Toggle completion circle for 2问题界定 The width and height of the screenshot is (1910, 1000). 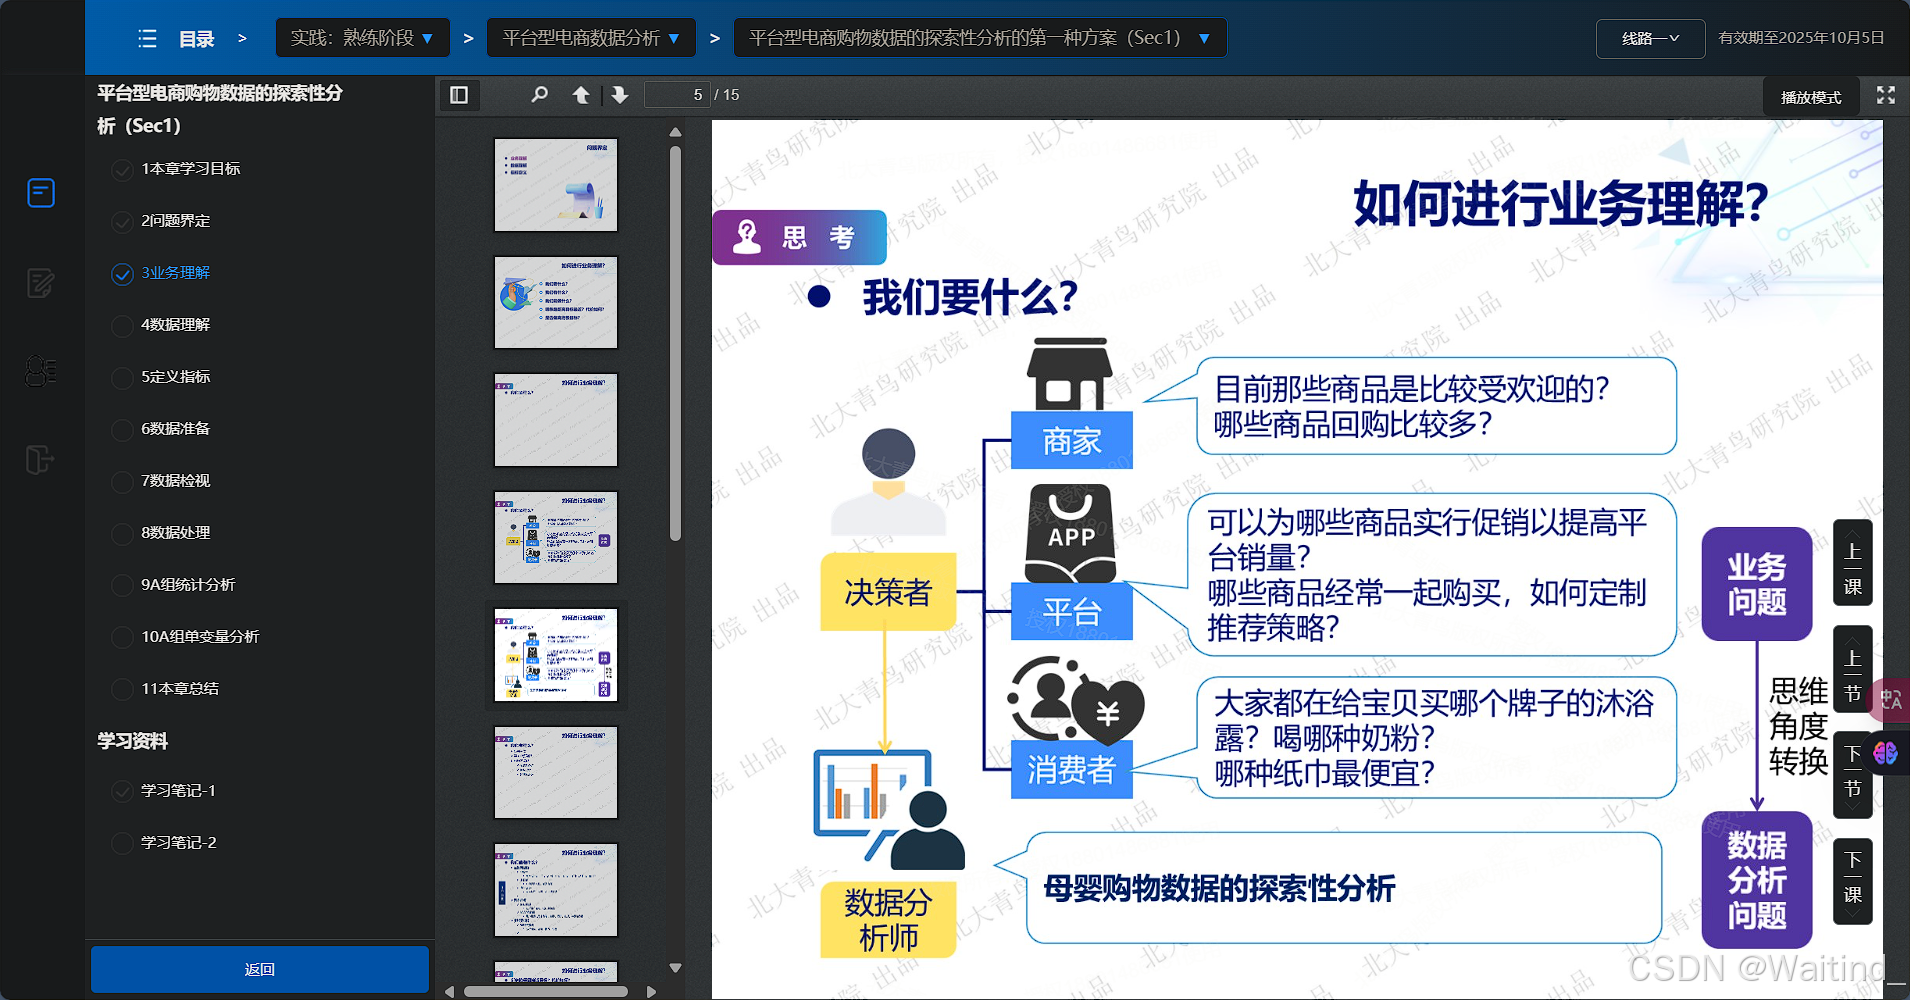[122, 221]
